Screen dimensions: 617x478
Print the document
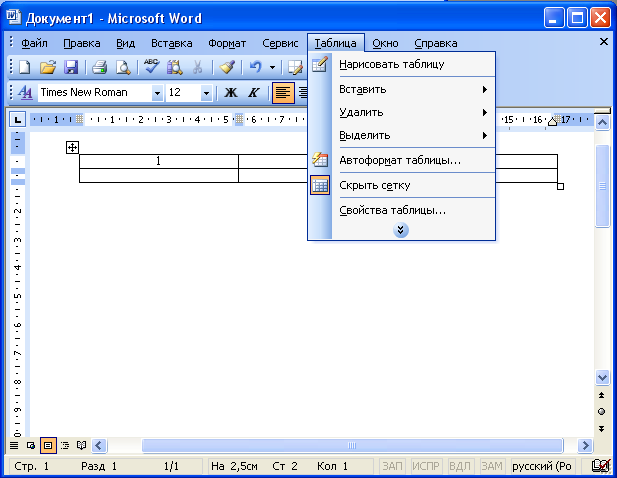(100, 67)
